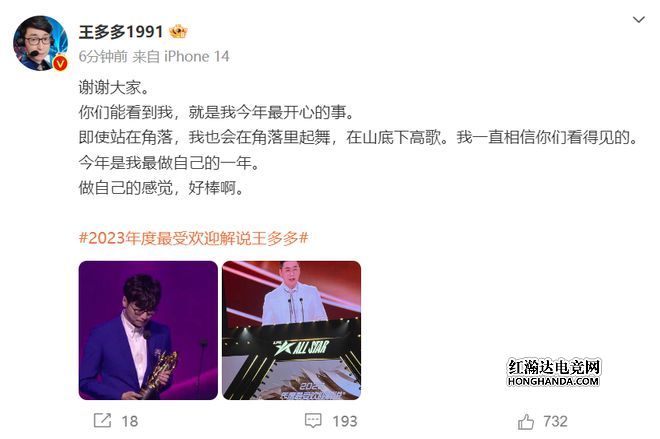View the All Star podium photo
660x439 pixels.
click(x=291, y=330)
